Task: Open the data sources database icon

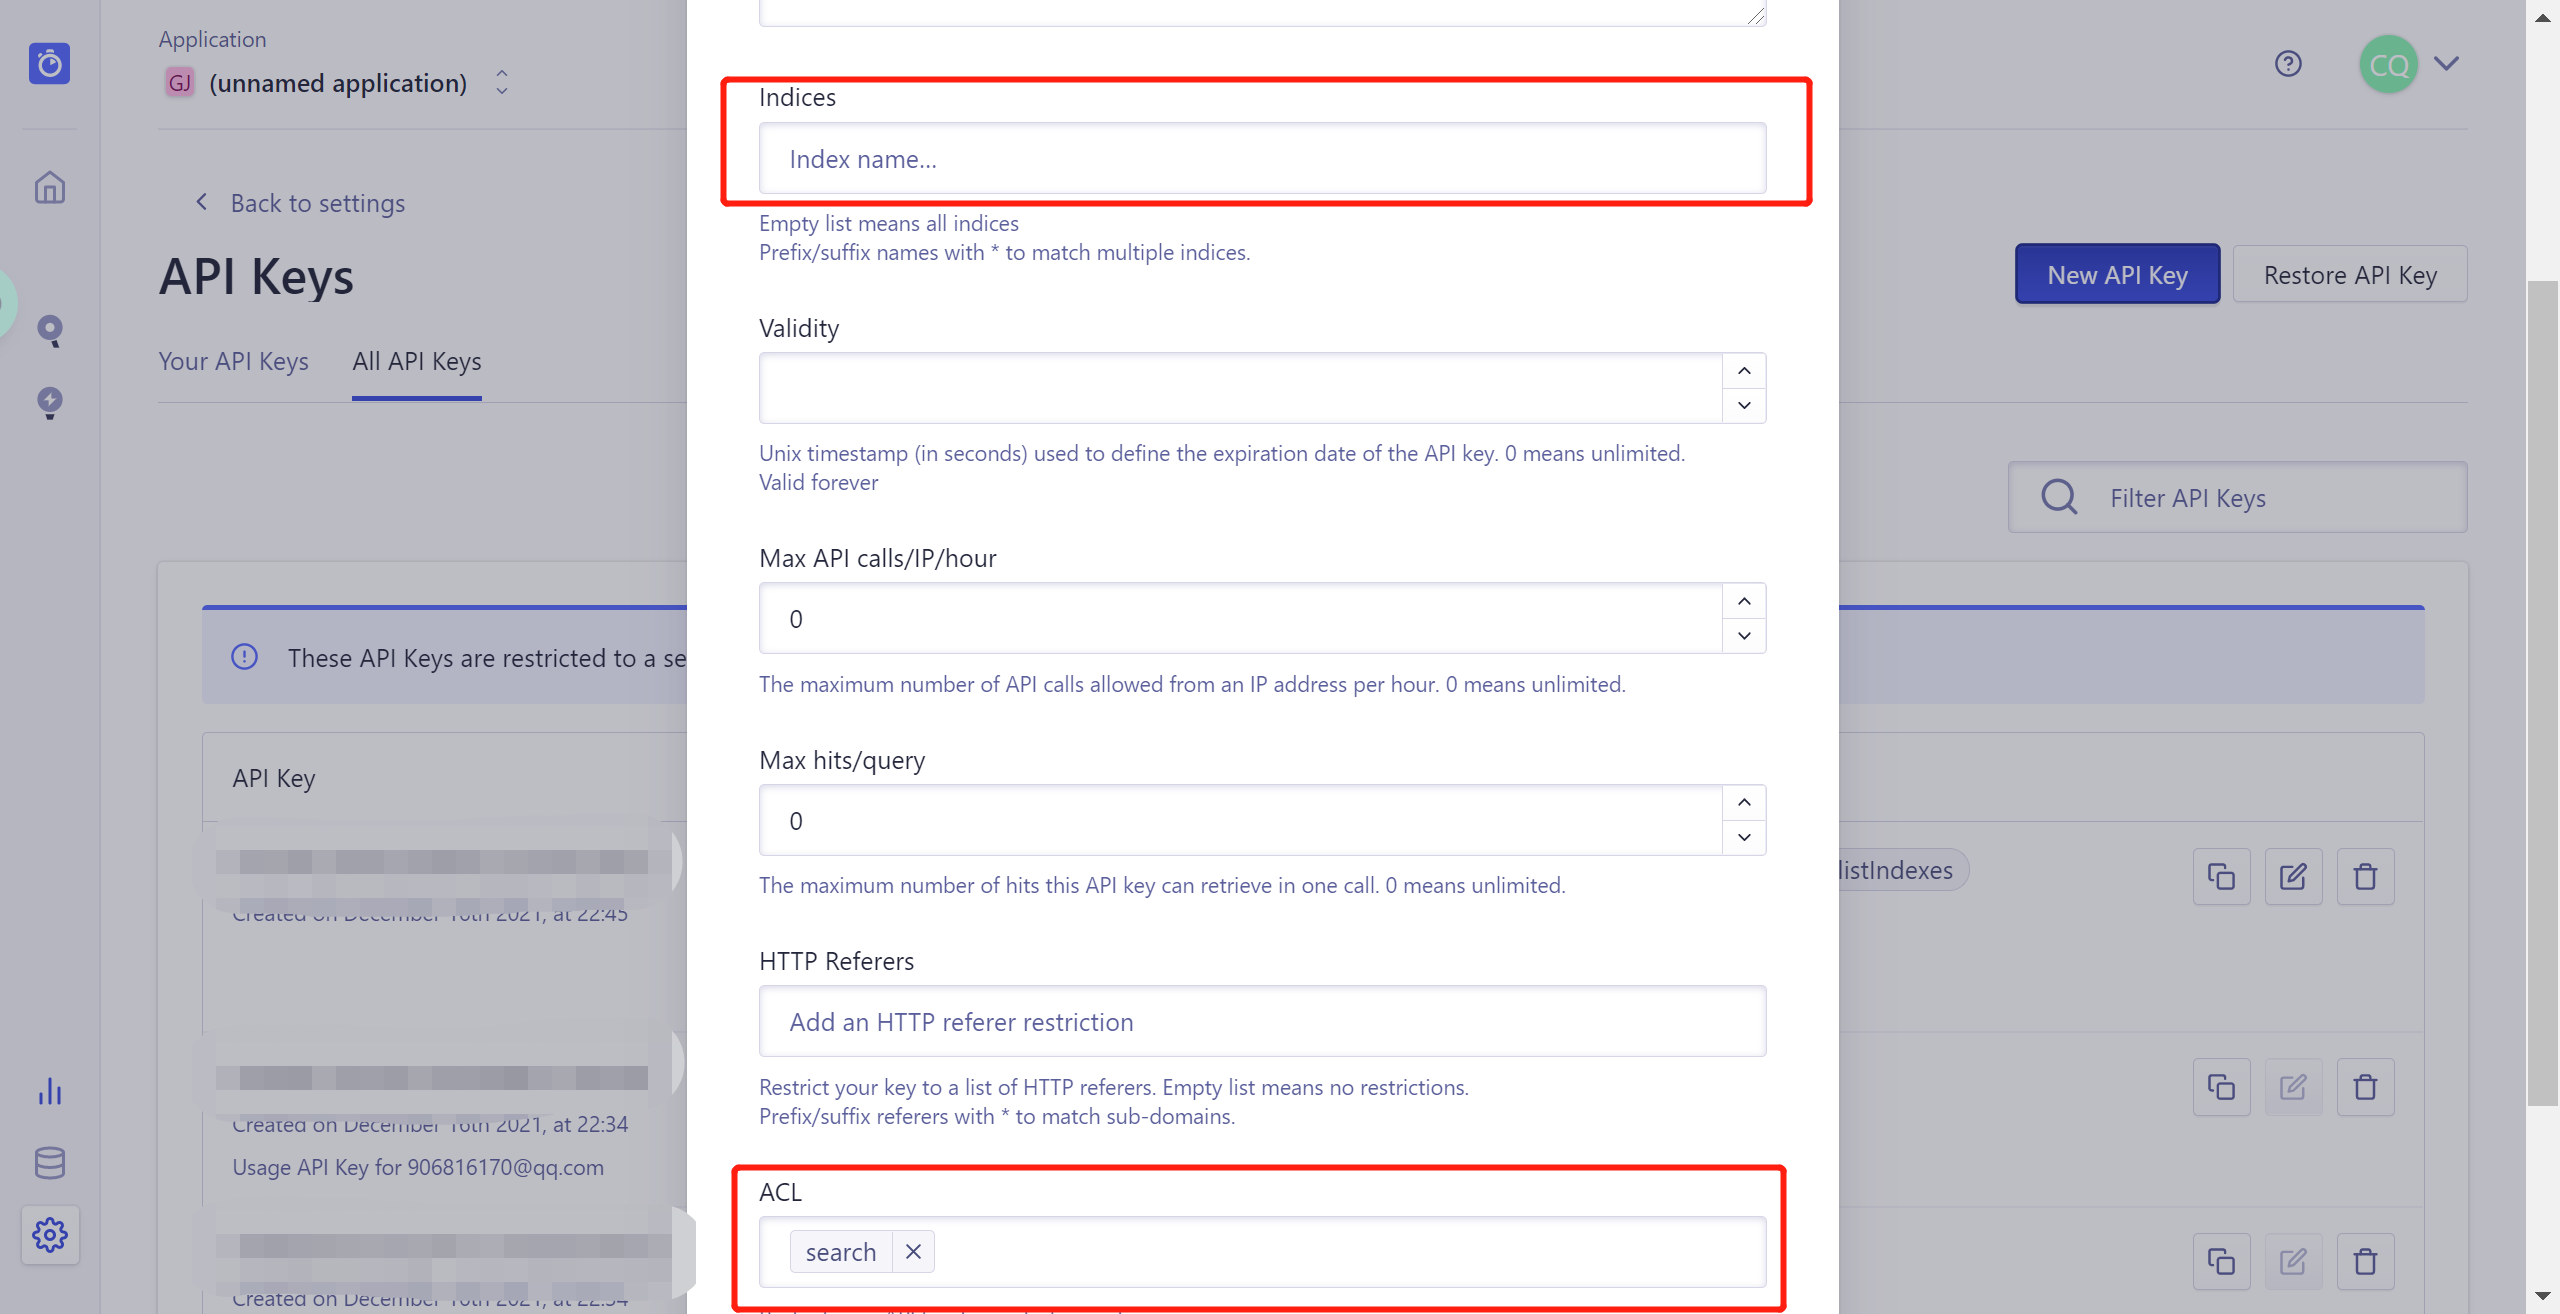Action: [50, 1163]
